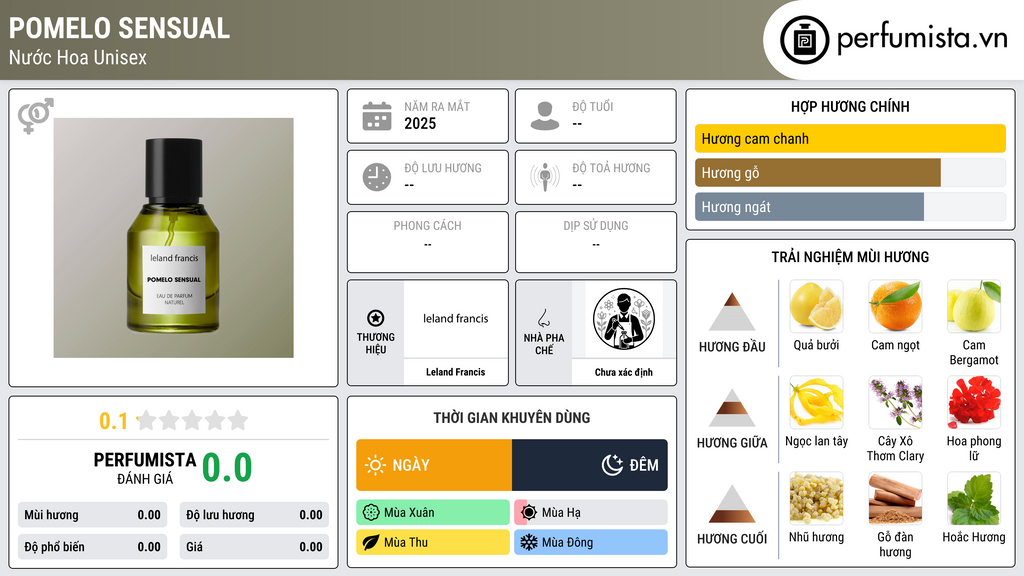The width and height of the screenshot is (1024, 576).
Task: Open the Quả bưởi note image
Action: [x=816, y=307]
